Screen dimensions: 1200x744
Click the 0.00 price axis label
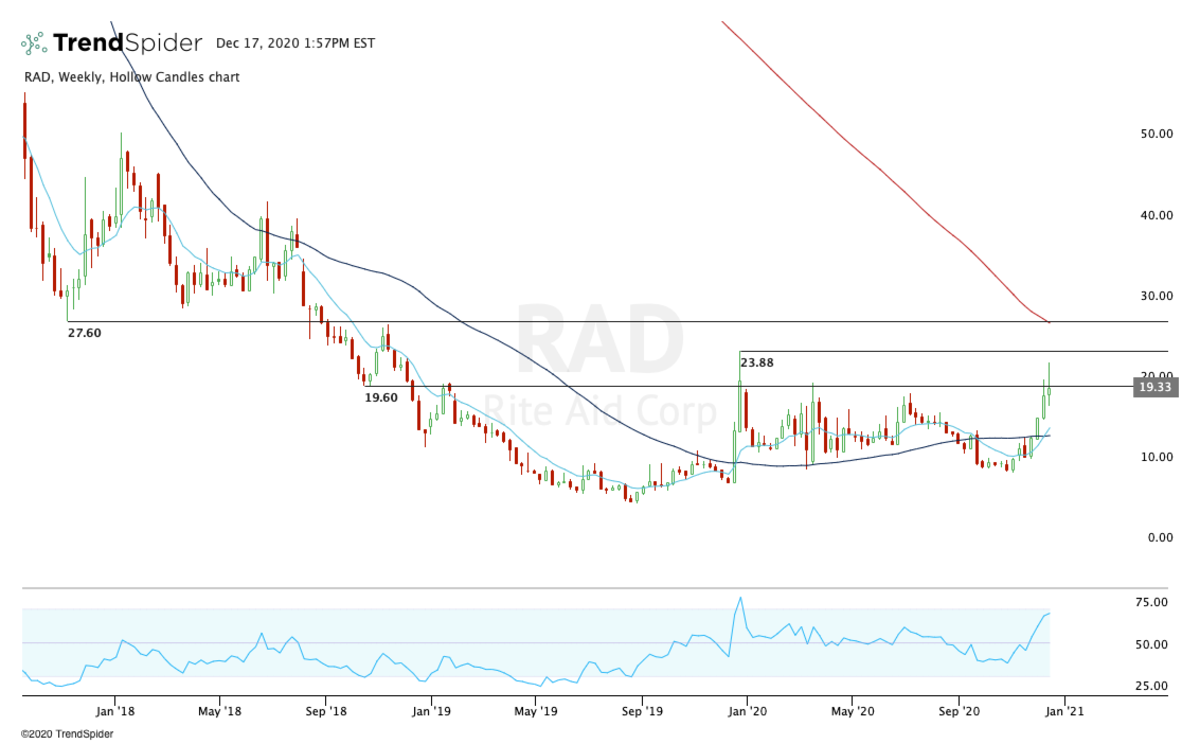1159,538
